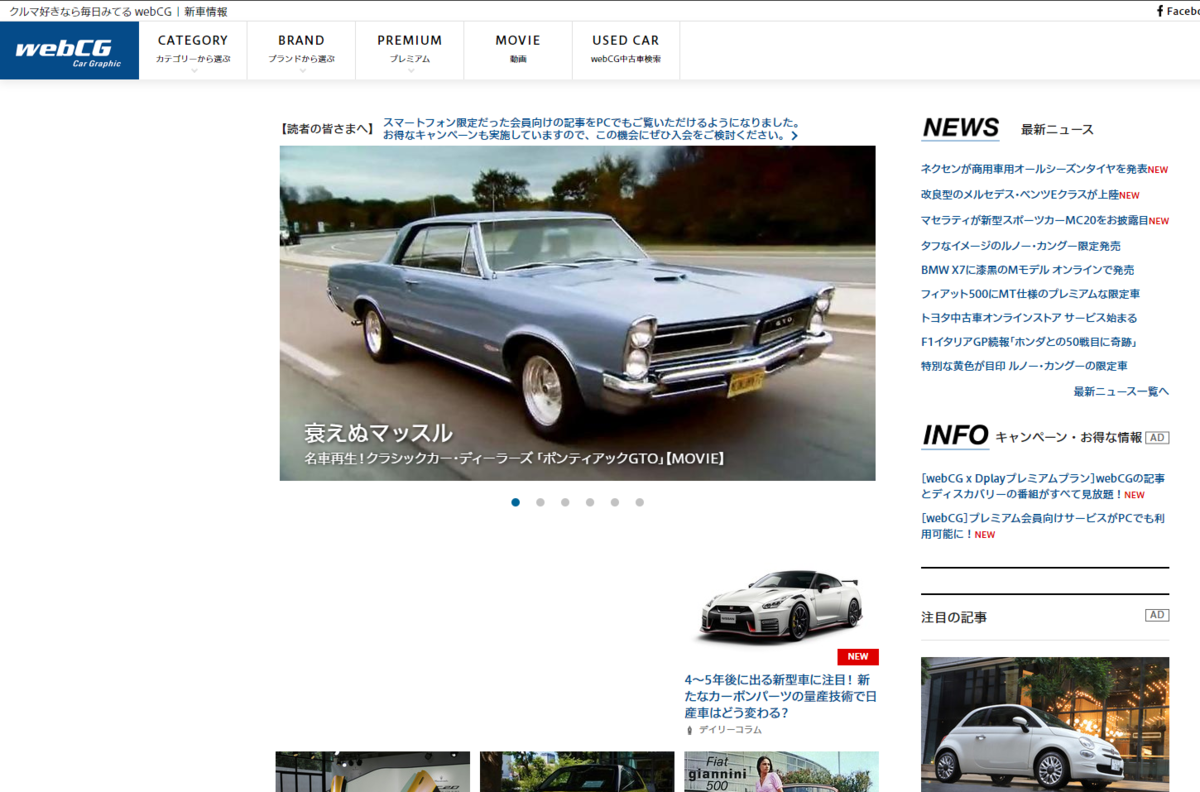Click the pen icon beside デイリーコラム
Viewport: 1200px width, 792px height.
click(689, 730)
